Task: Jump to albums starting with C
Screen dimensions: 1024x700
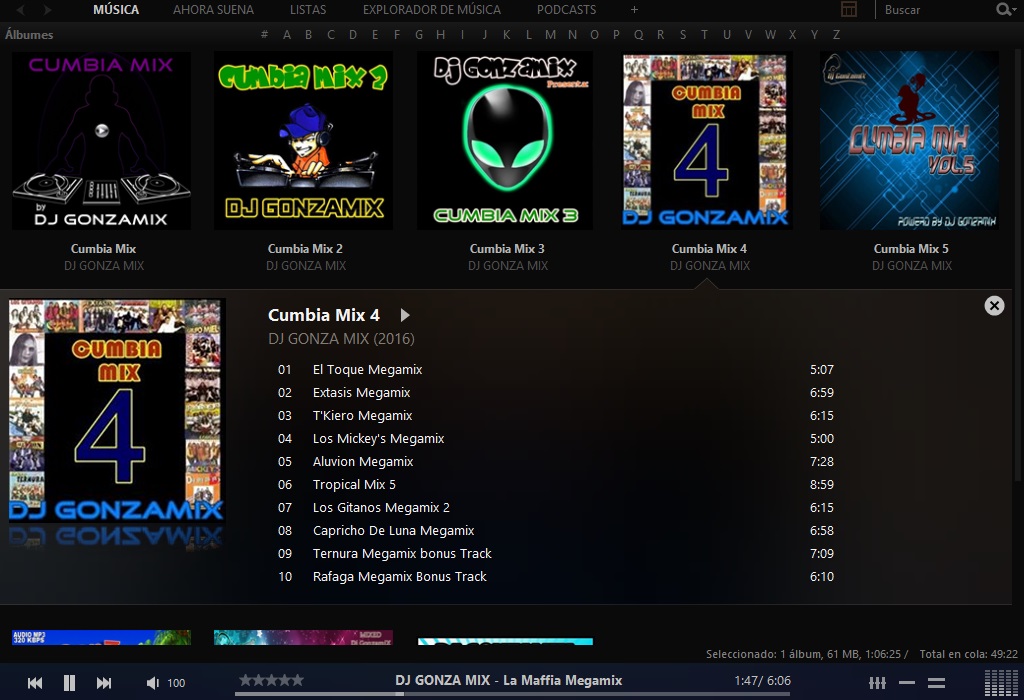Action: tap(331, 35)
